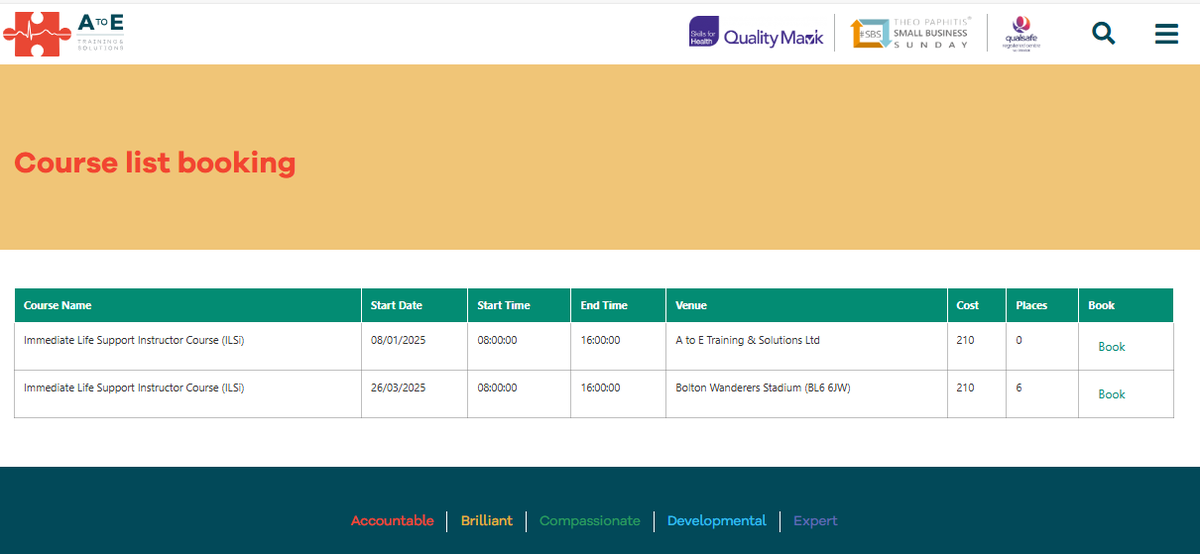This screenshot has height=554, width=1200.
Task: Click places value 0 in first row
Action: (1019, 340)
